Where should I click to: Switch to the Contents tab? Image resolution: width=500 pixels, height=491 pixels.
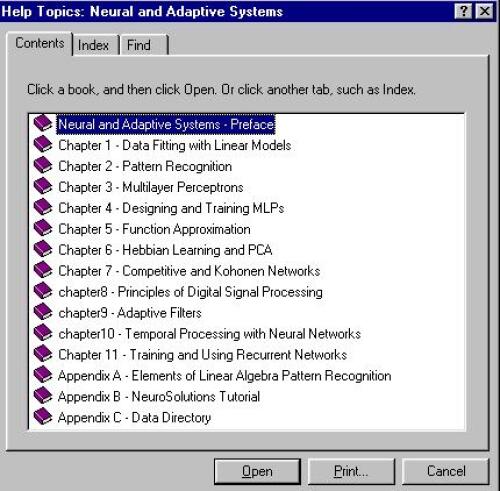click(x=40, y=43)
